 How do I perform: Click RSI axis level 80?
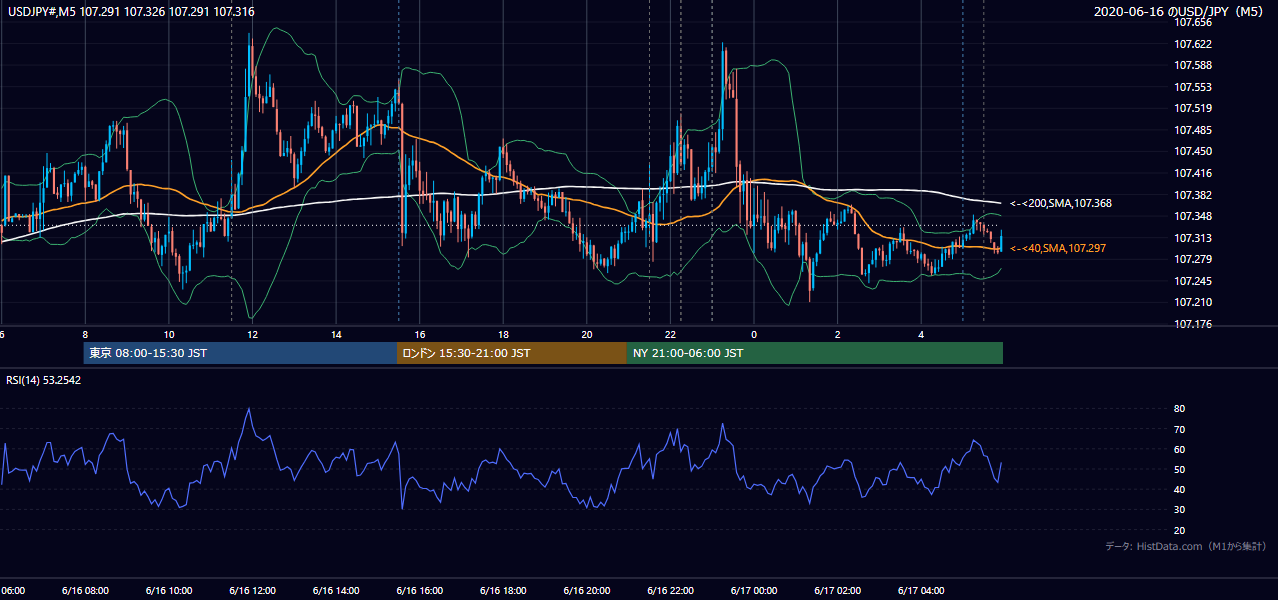click(1179, 409)
